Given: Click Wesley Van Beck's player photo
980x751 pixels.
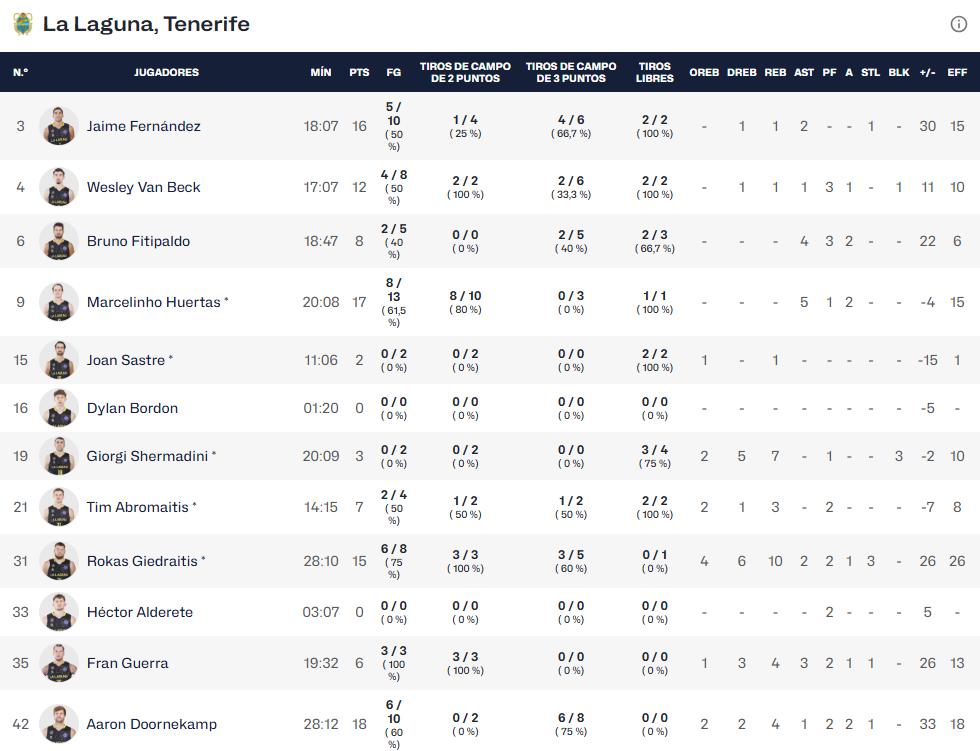Looking at the screenshot, I should [x=59, y=187].
